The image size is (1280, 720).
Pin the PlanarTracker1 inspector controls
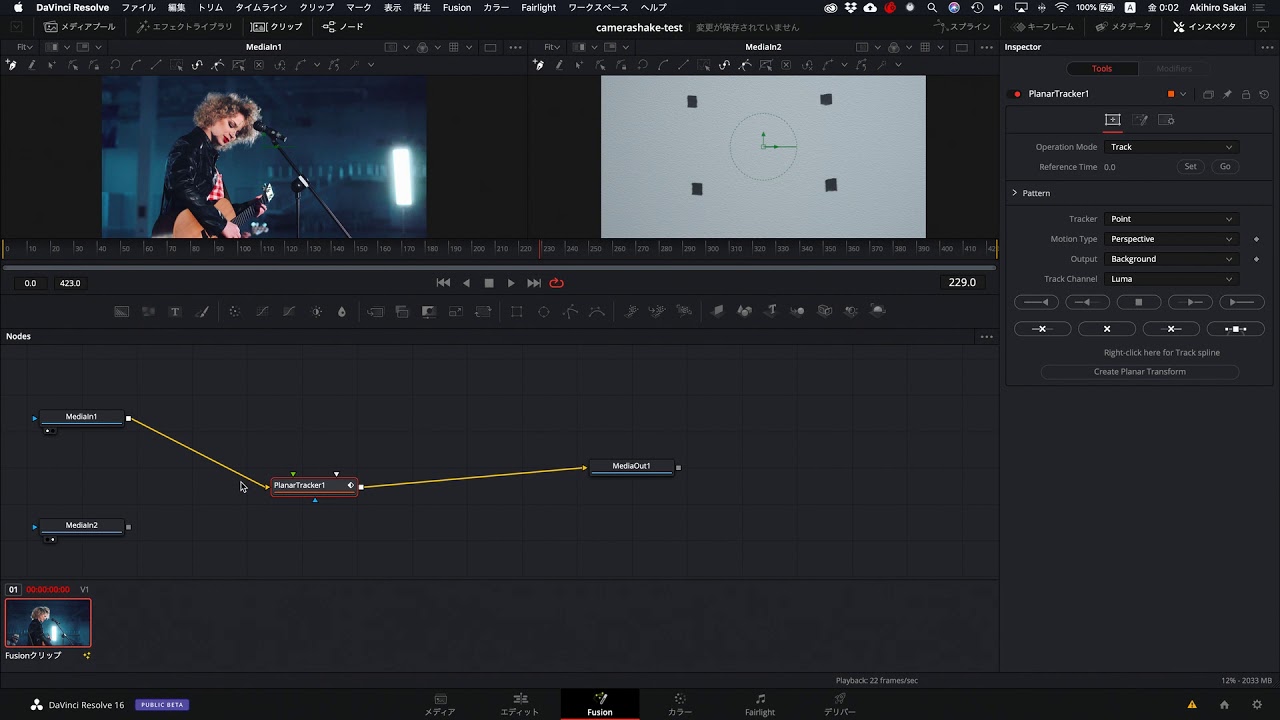1227,94
